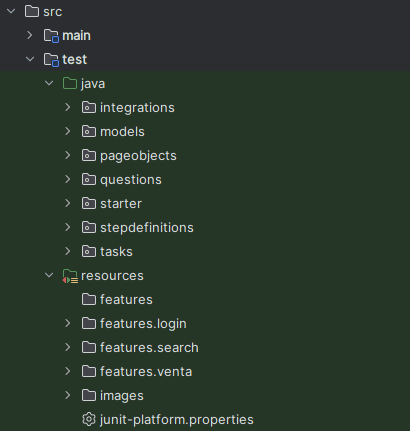The width and height of the screenshot is (410, 431).
Task: Expand the images folder arrow
Action: click(68, 395)
